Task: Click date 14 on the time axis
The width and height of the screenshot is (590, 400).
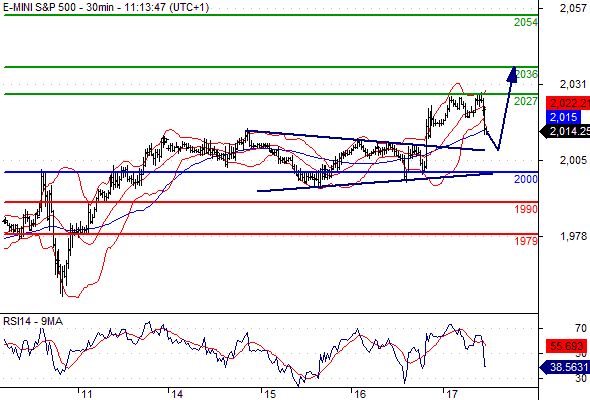Action: pyautogui.click(x=177, y=394)
